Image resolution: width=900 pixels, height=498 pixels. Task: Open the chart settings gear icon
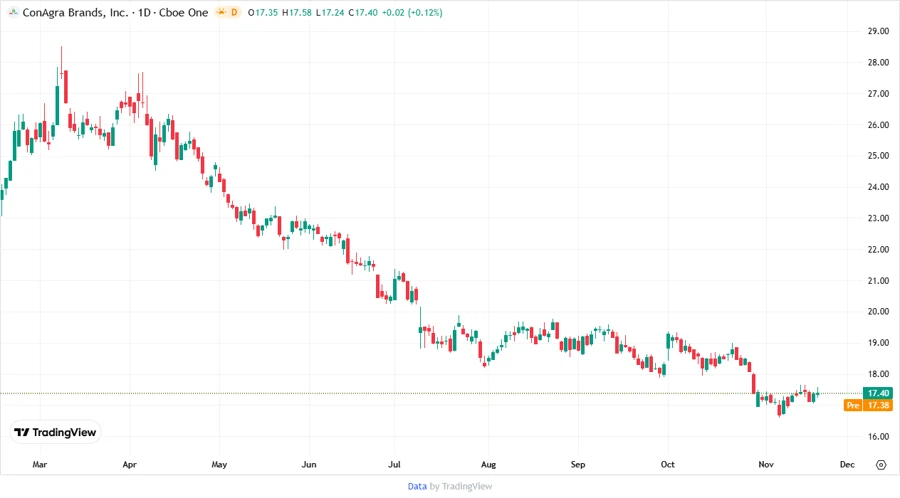(x=881, y=465)
